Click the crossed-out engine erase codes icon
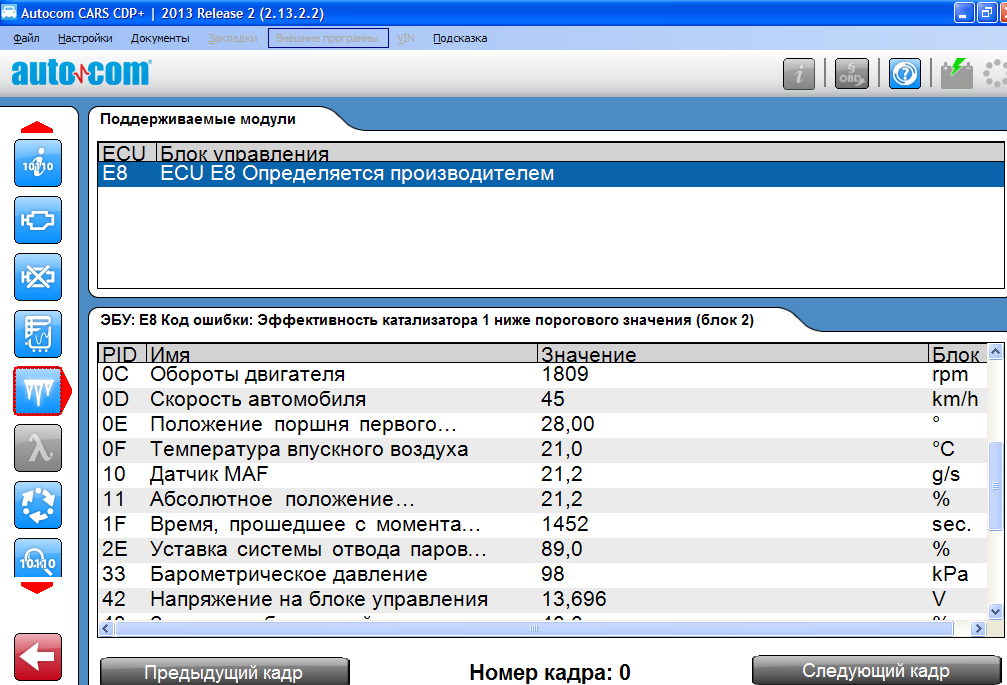Viewport: 1007px width, 685px height. (38, 277)
